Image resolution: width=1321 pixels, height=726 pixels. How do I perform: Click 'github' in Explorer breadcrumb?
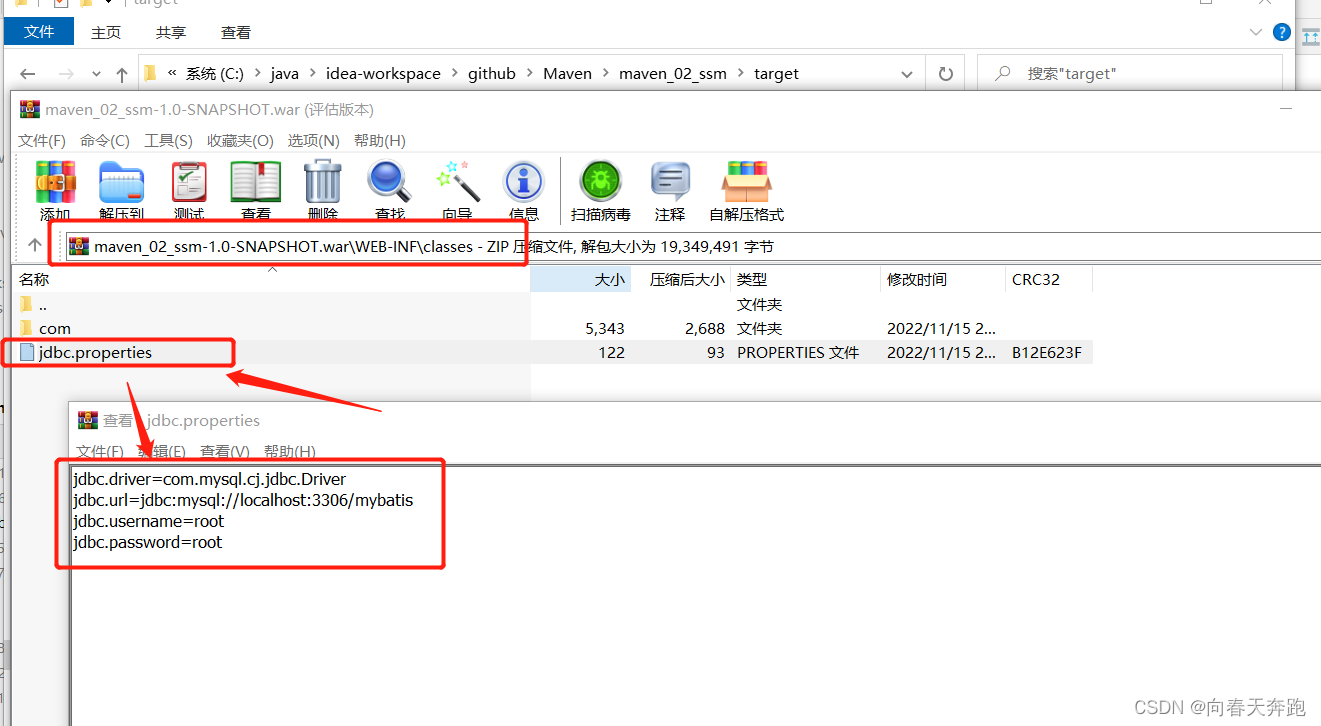[x=492, y=74]
